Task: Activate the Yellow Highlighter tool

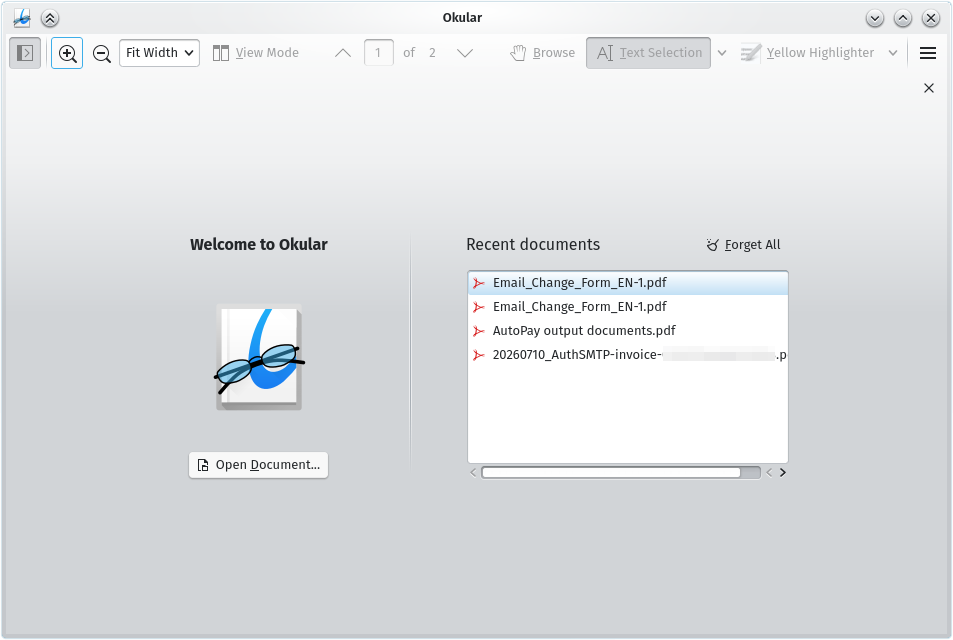Action: coord(808,53)
